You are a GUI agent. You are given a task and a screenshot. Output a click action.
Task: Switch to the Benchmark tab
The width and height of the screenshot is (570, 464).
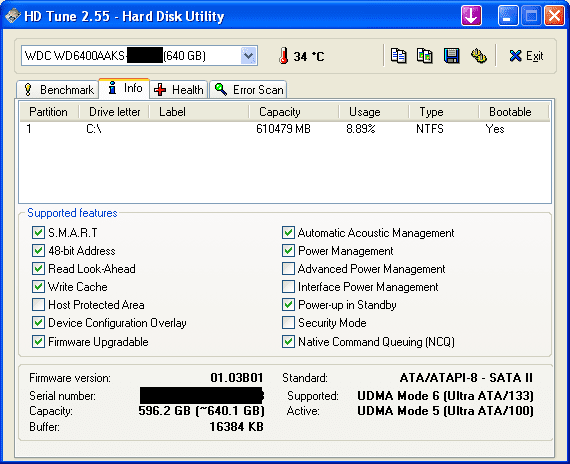[x=59, y=89]
